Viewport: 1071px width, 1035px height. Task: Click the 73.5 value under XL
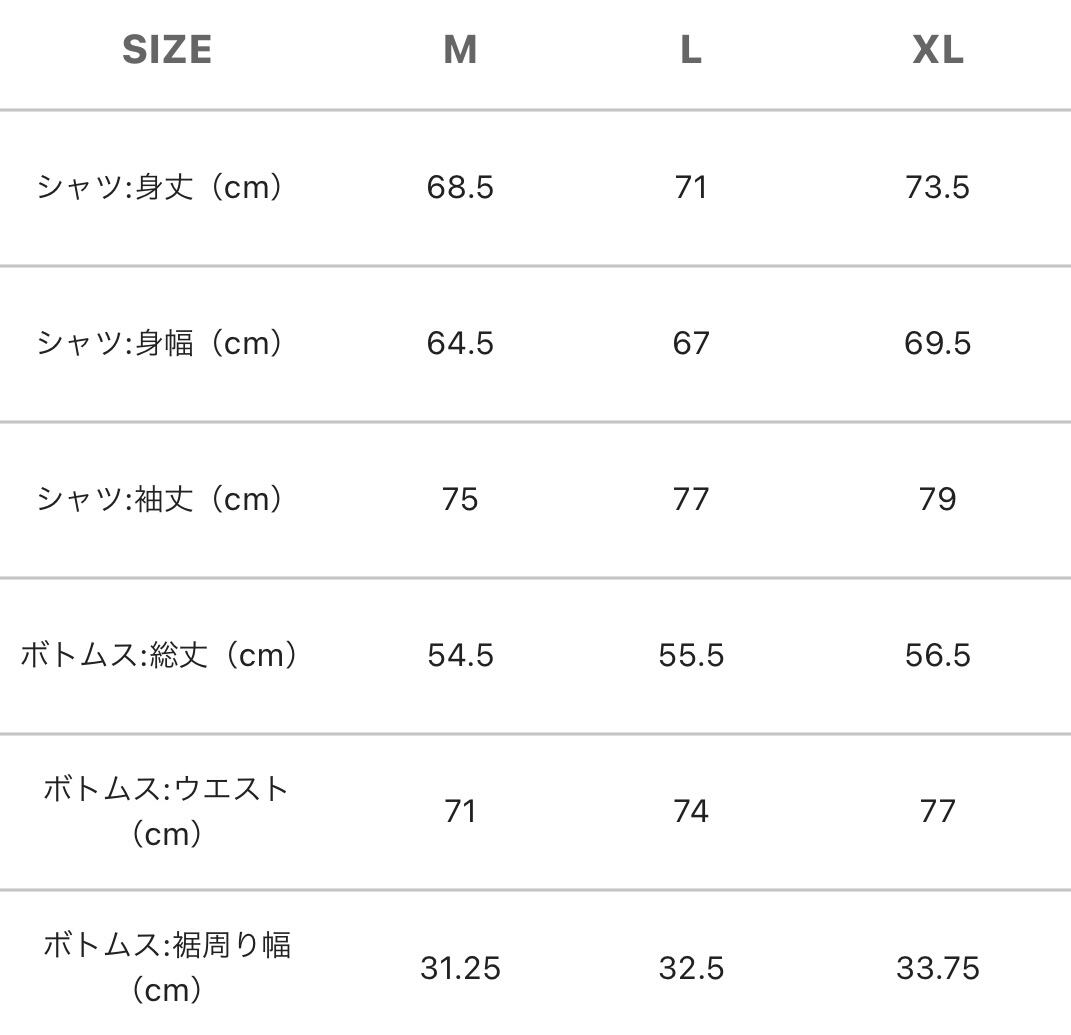[937, 188]
